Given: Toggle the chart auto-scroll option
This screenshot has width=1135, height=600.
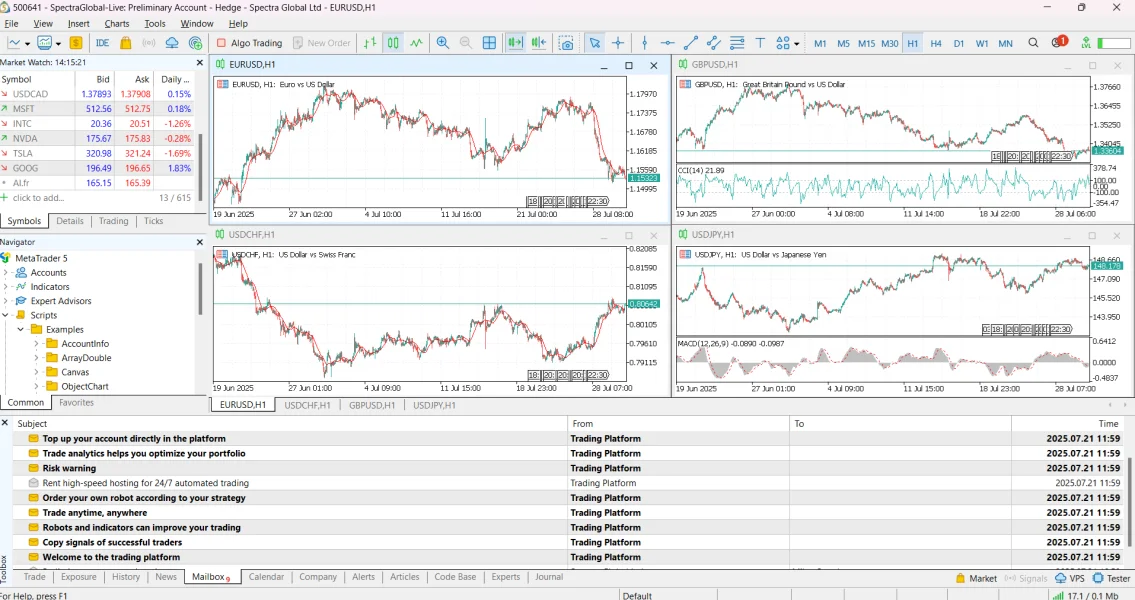Looking at the screenshot, I should click(x=515, y=43).
